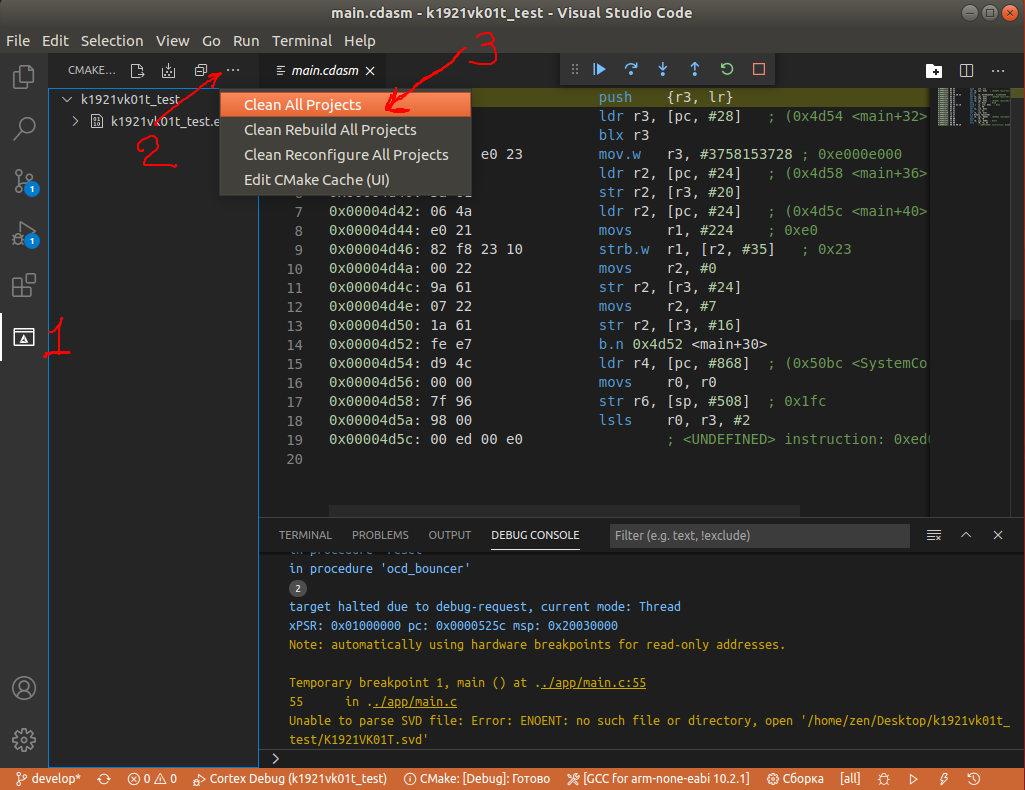The width and height of the screenshot is (1025, 790).
Task: Open the Help menu
Action: 360,41
